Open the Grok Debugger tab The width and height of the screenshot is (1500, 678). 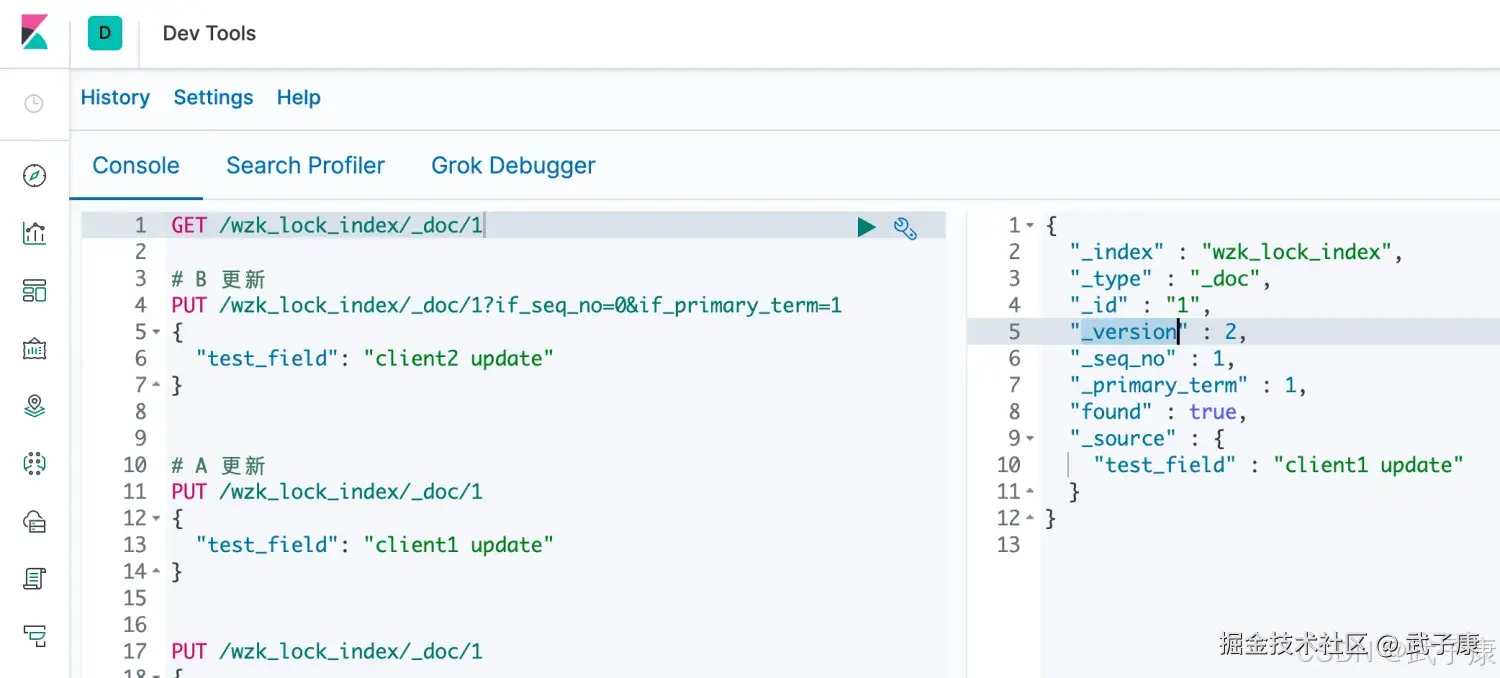click(512, 165)
